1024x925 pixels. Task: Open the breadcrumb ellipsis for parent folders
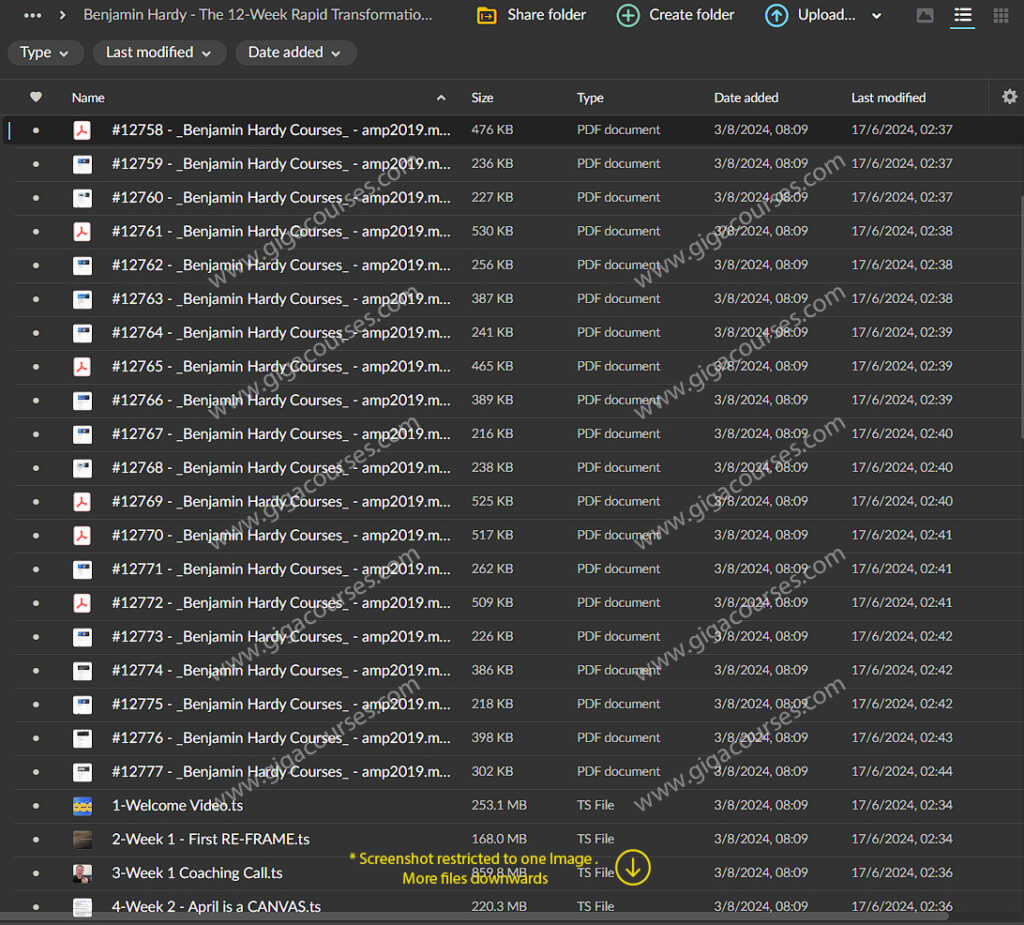click(x=33, y=15)
